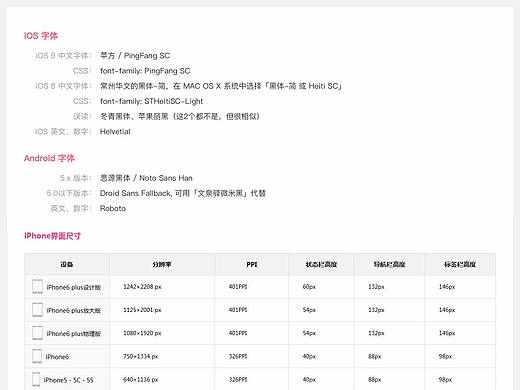The width and height of the screenshot is (520, 390).
Task: Click the Droid Sans Fallback line
Action: (x=183, y=193)
